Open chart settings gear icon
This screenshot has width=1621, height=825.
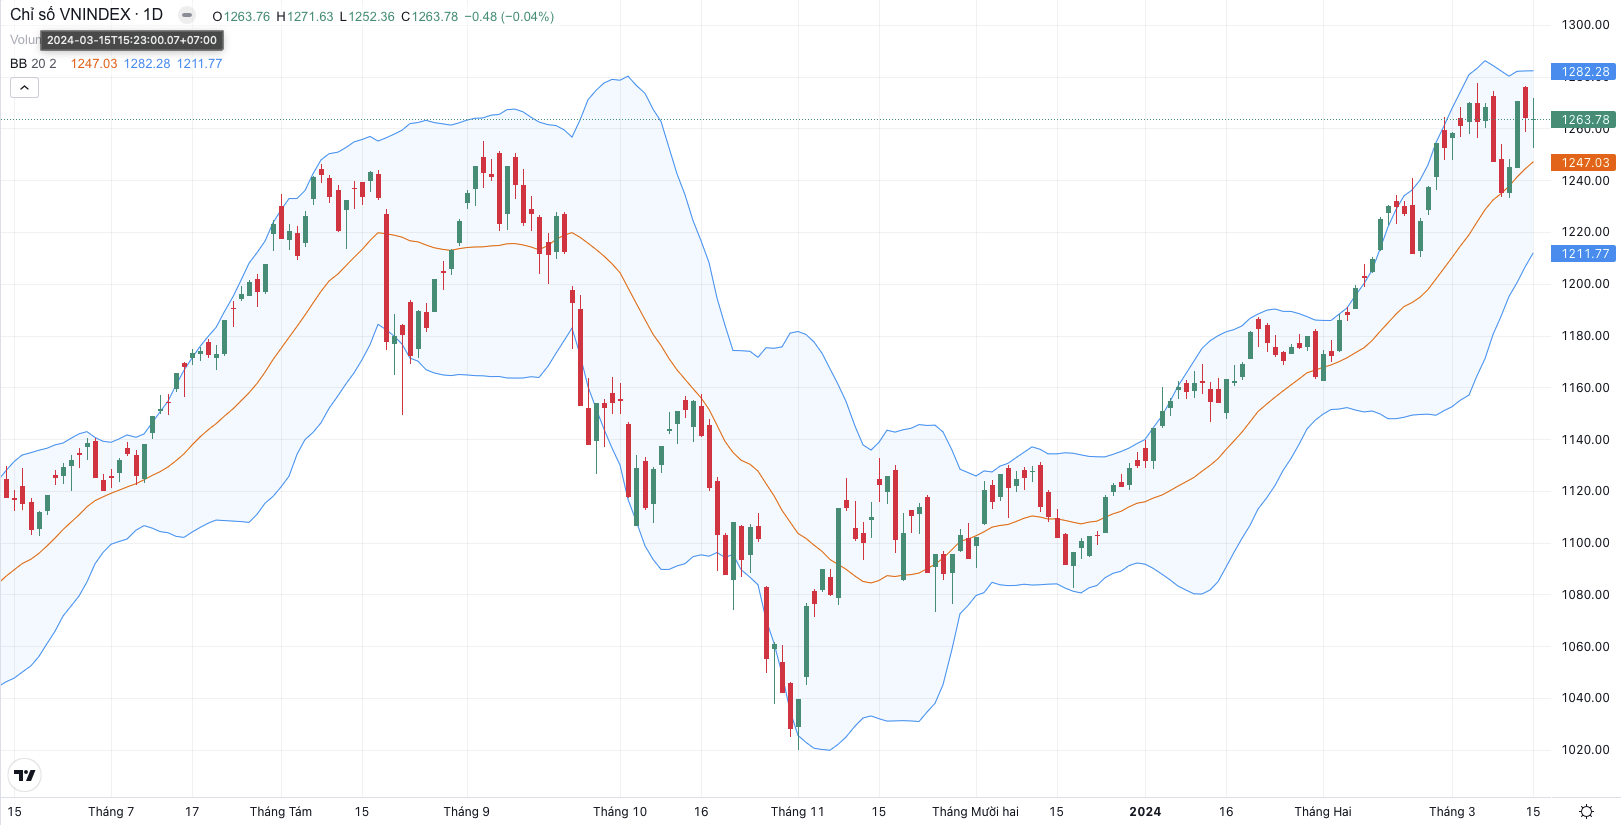coord(1586,811)
